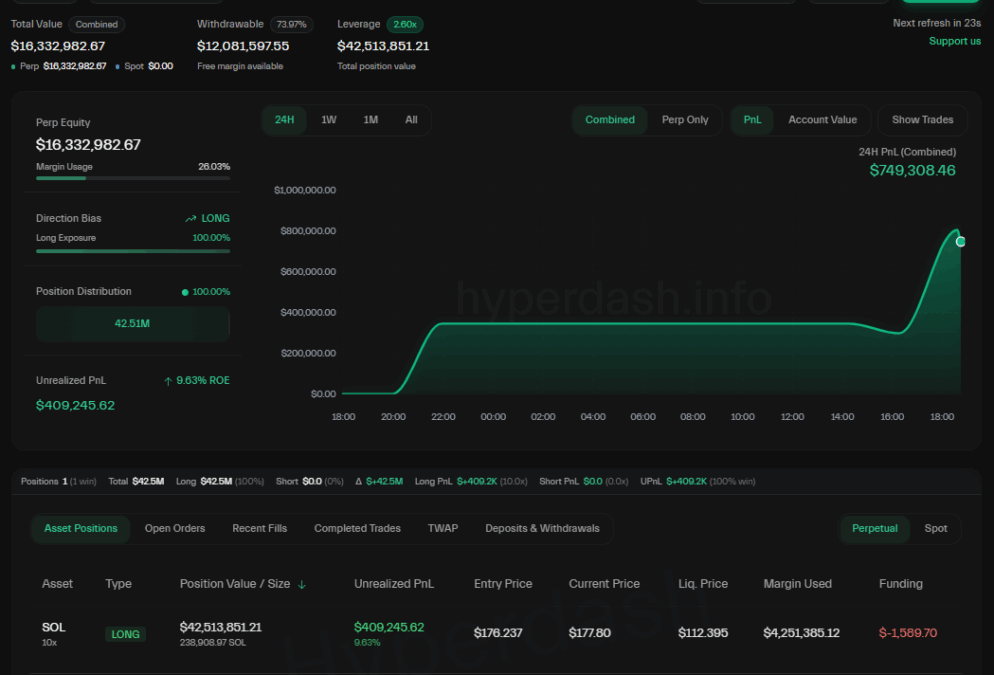Click the up arrow beside 9.63% ROE
Viewport: 994px width, 675px height.
pos(168,381)
